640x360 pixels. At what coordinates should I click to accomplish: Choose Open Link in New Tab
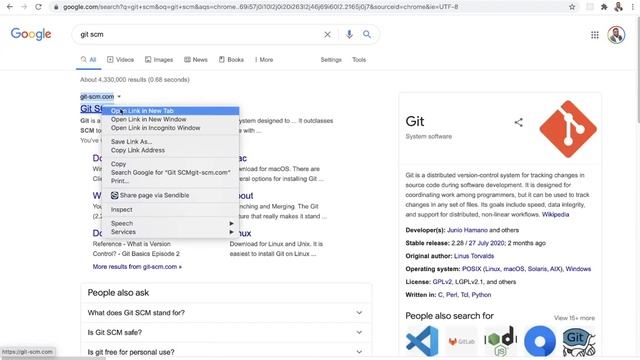coord(171,111)
